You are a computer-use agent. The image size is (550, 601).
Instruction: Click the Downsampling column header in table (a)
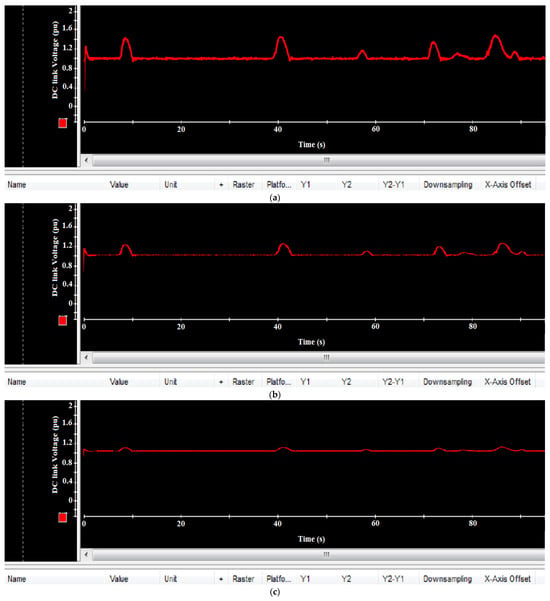pyautogui.click(x=448, y=185)
